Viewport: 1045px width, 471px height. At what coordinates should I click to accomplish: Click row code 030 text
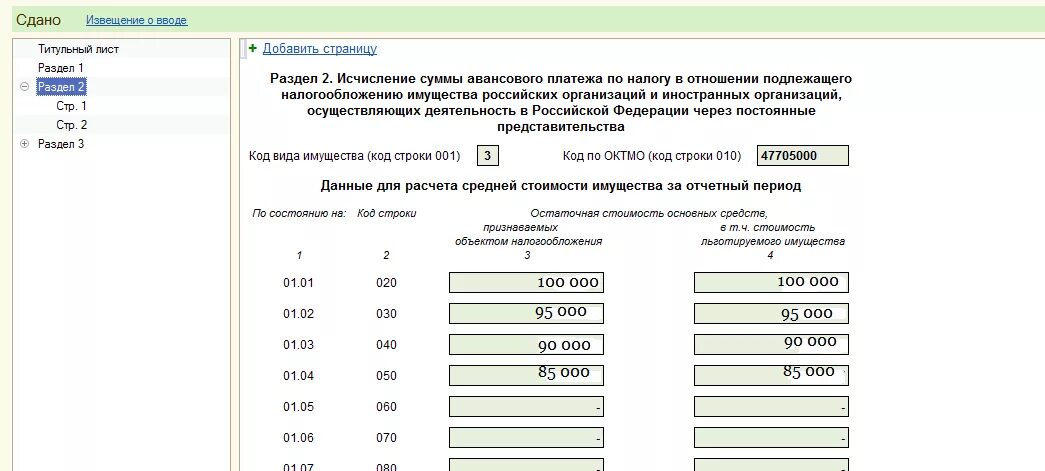tap(386, 314)
